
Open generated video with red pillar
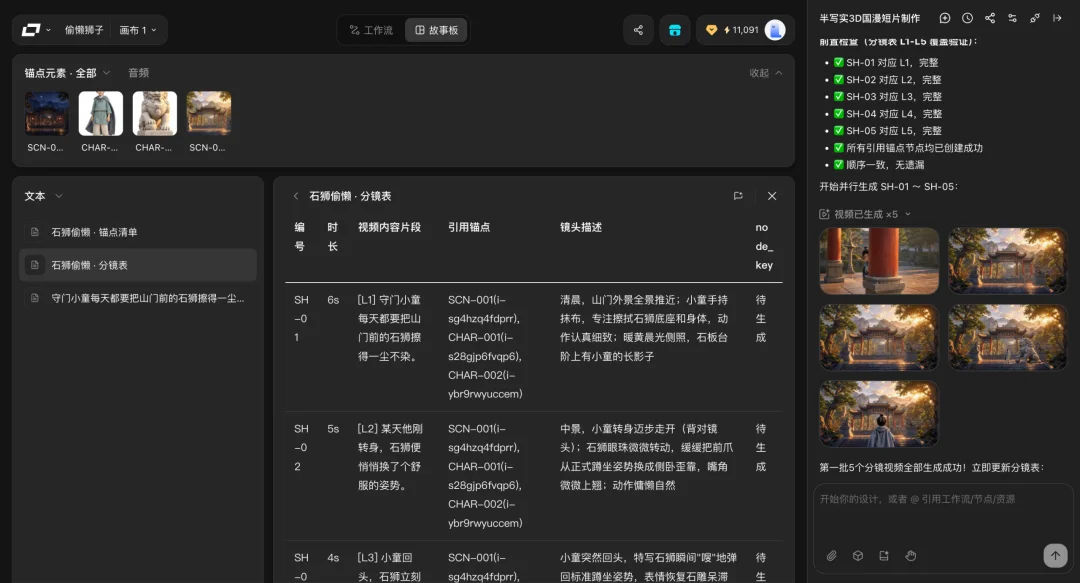(x=879, y=261)
